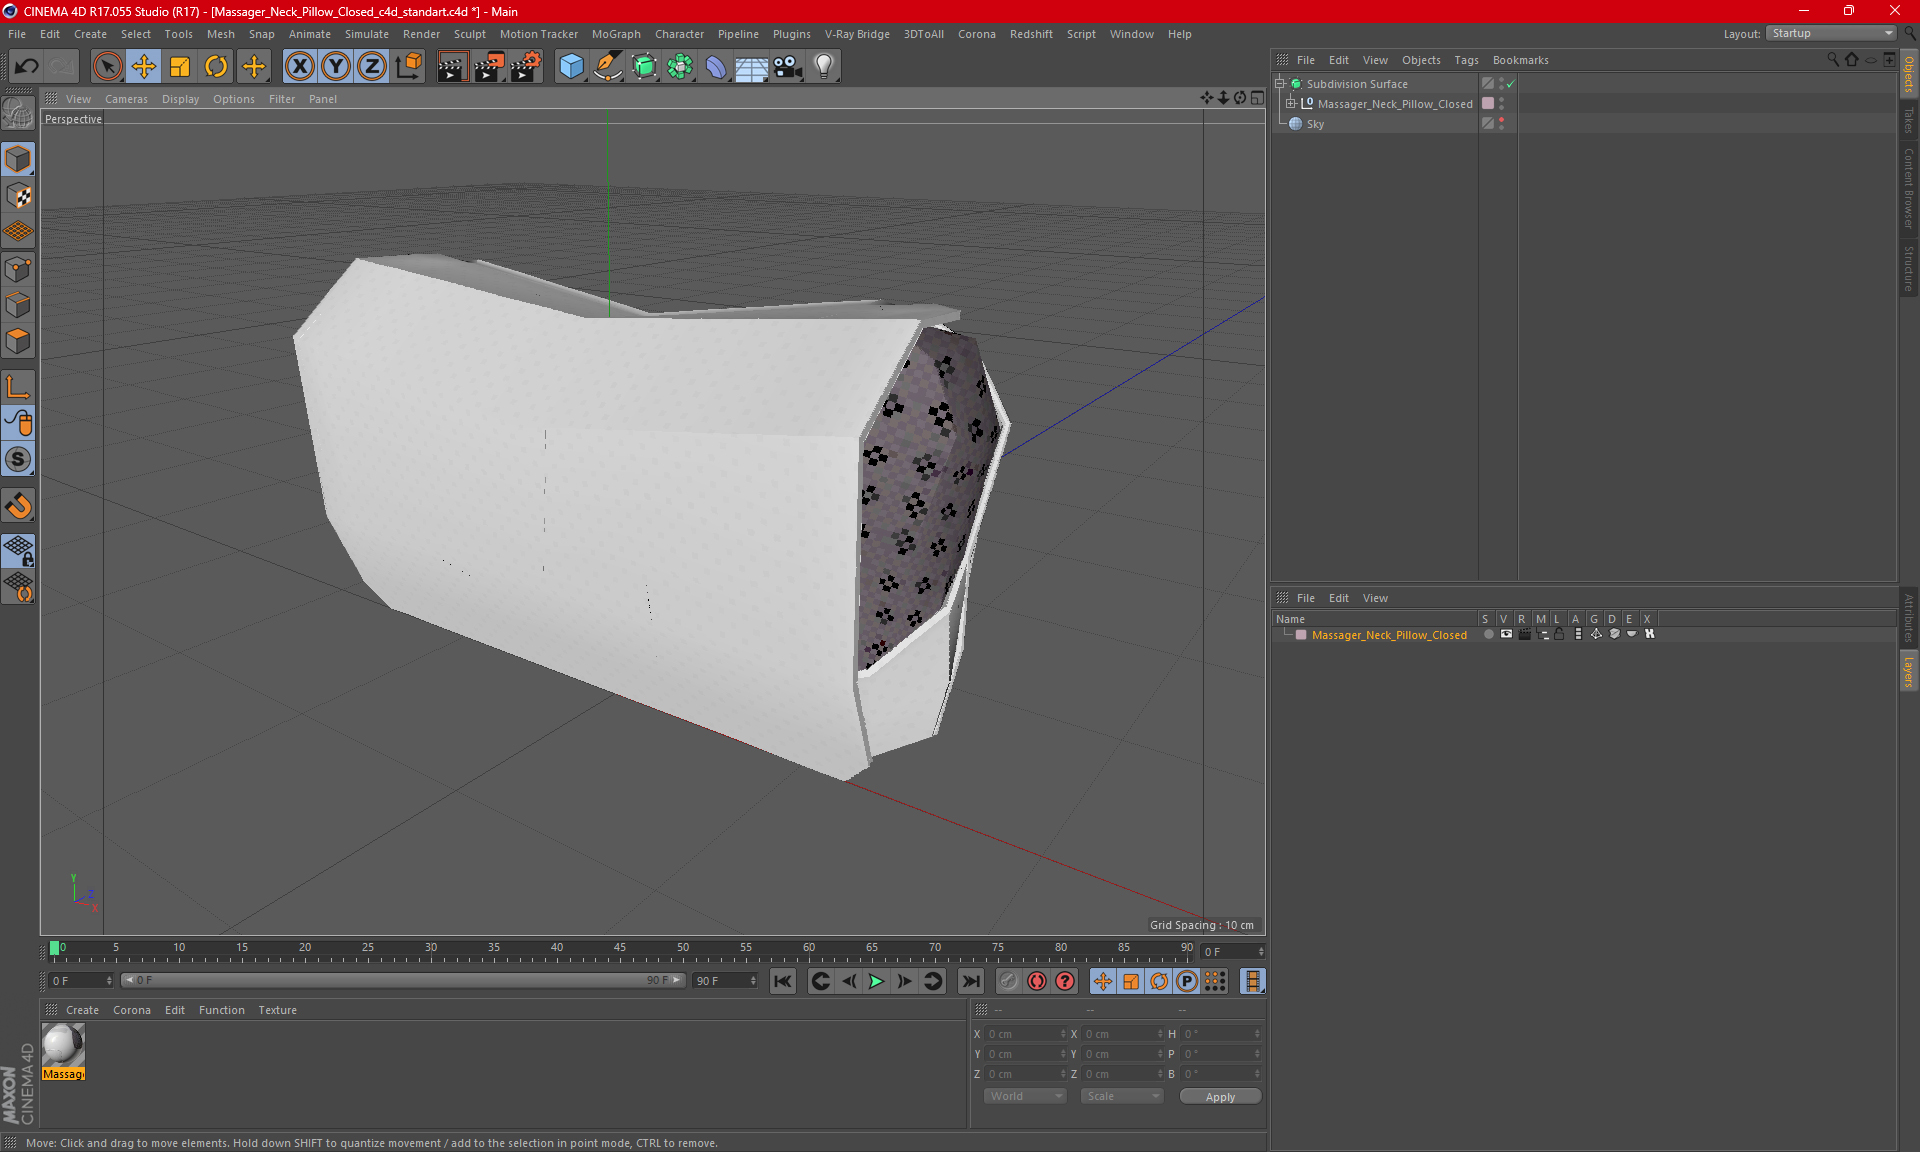Add a Cube primitive object

coord(571,66)
